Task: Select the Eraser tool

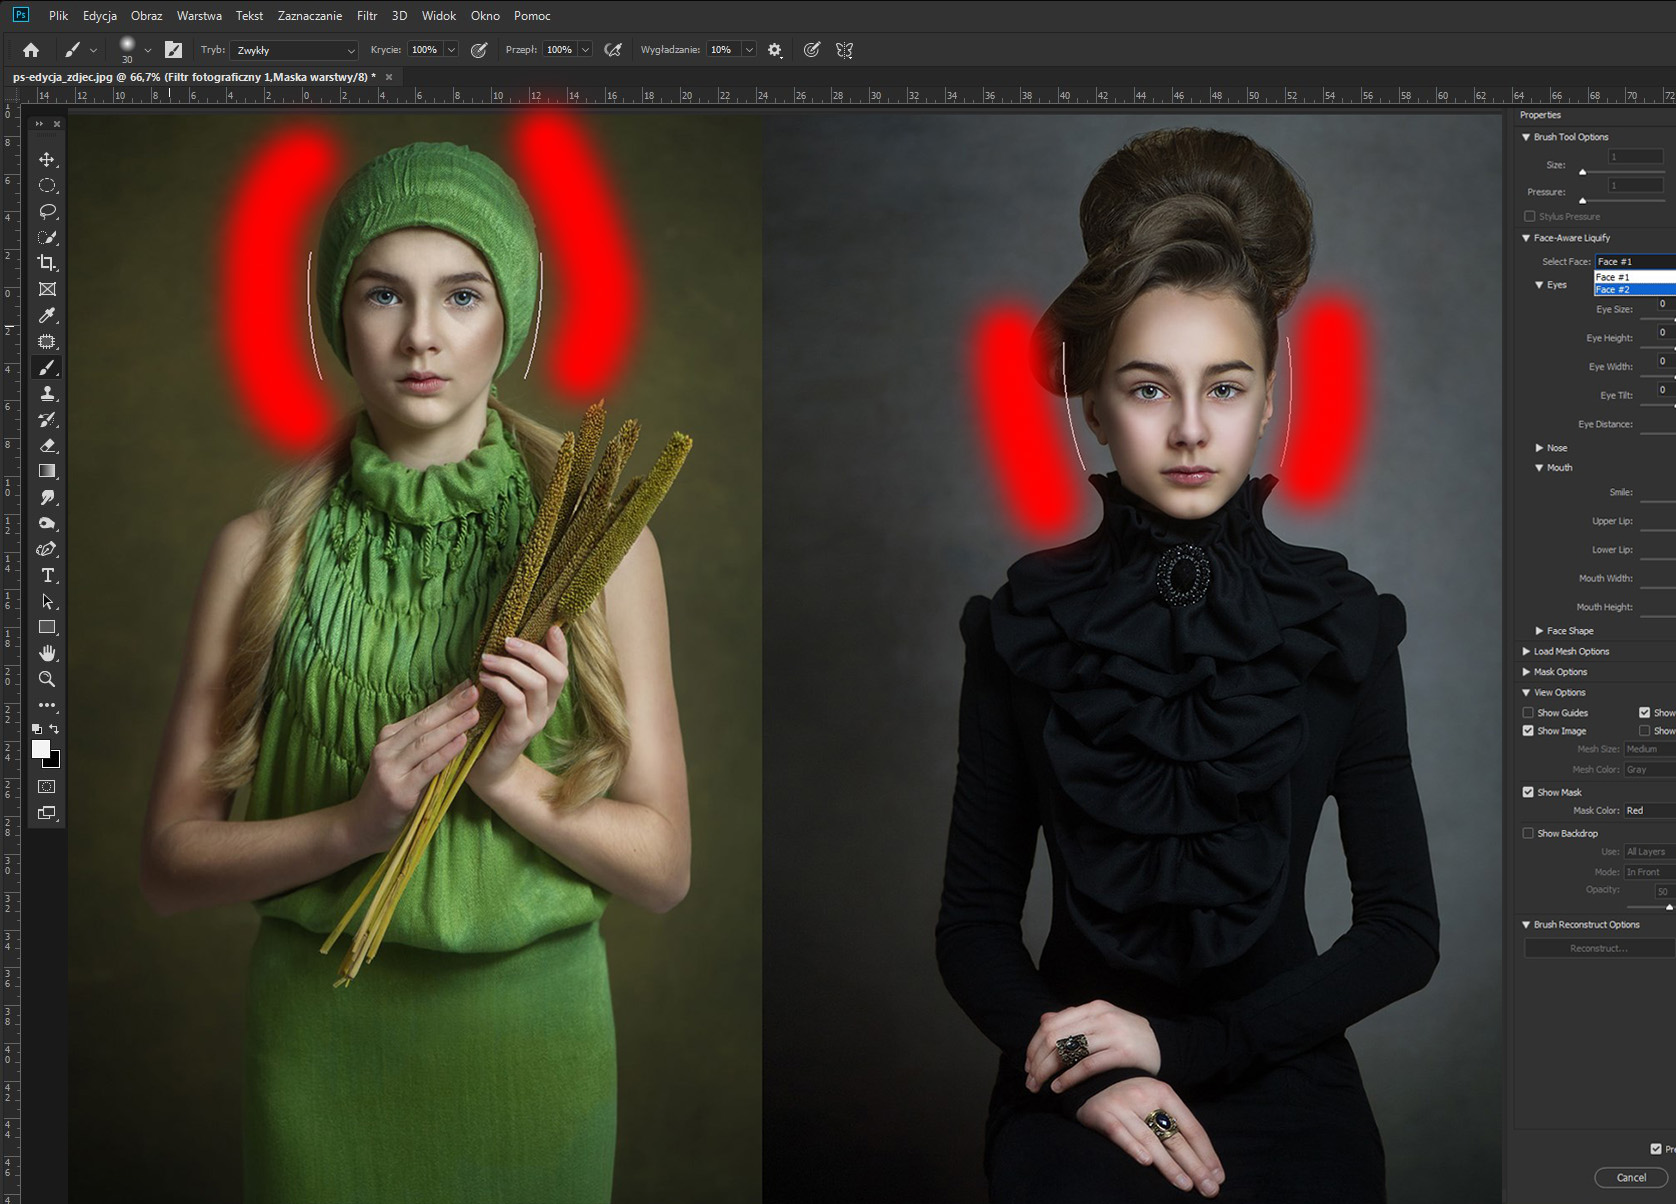Action: click(47, 446)
